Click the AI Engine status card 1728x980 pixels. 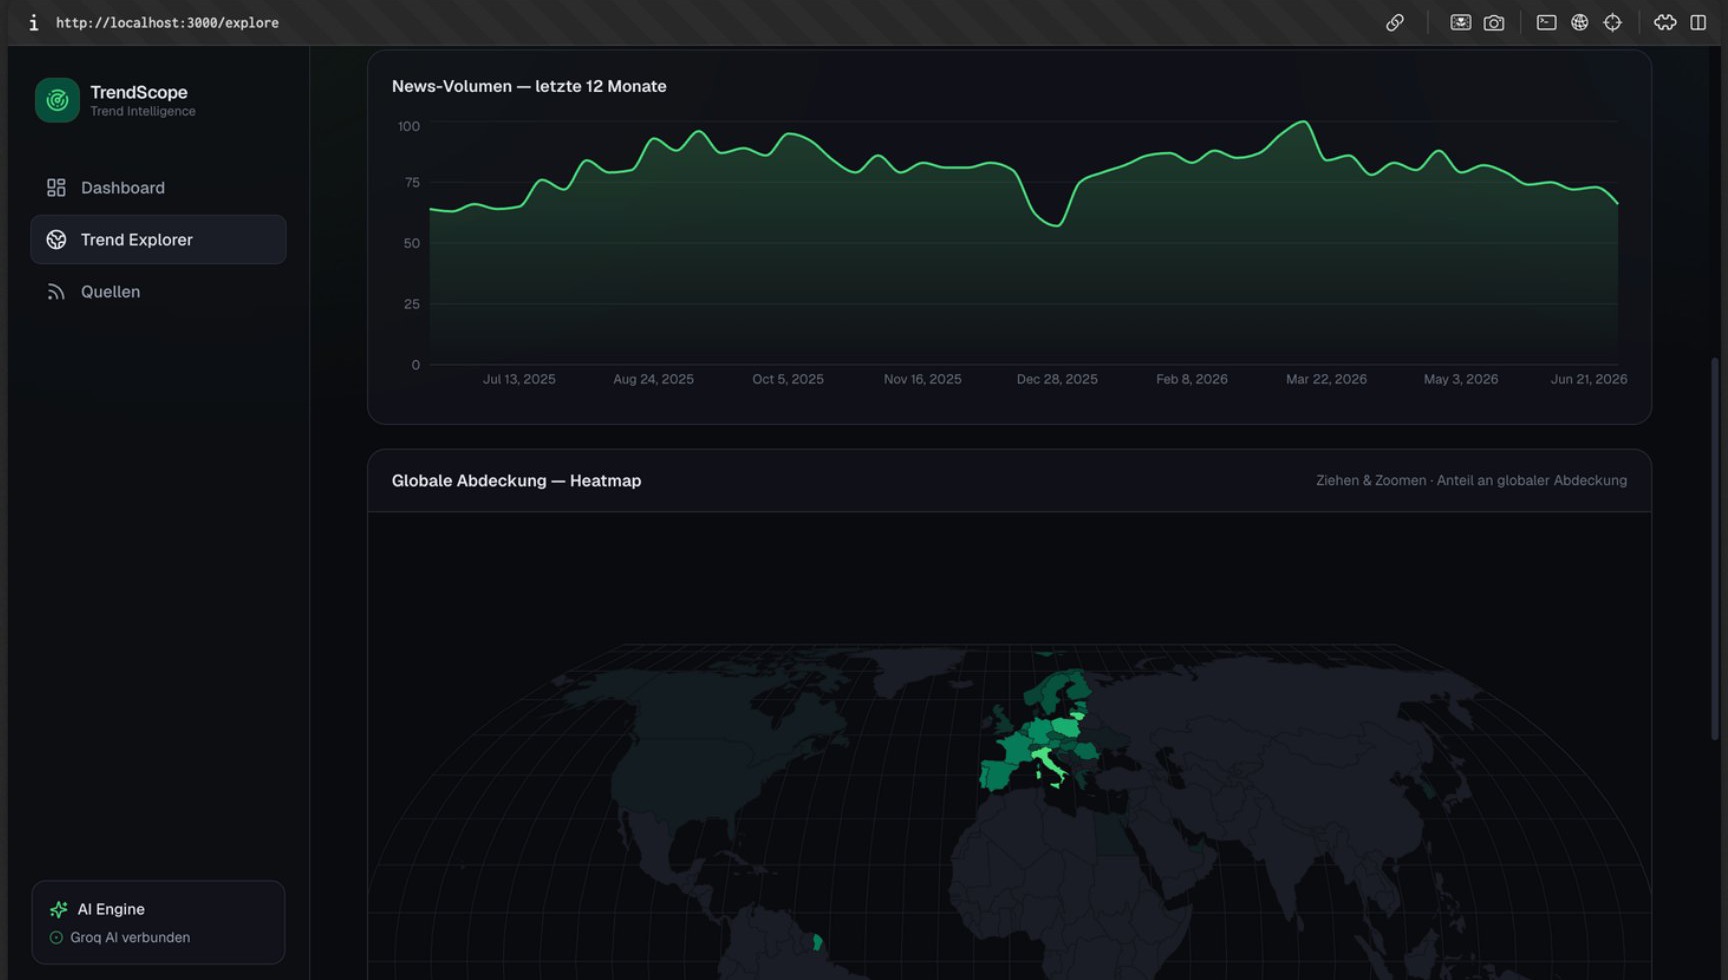tap(158, 922)
